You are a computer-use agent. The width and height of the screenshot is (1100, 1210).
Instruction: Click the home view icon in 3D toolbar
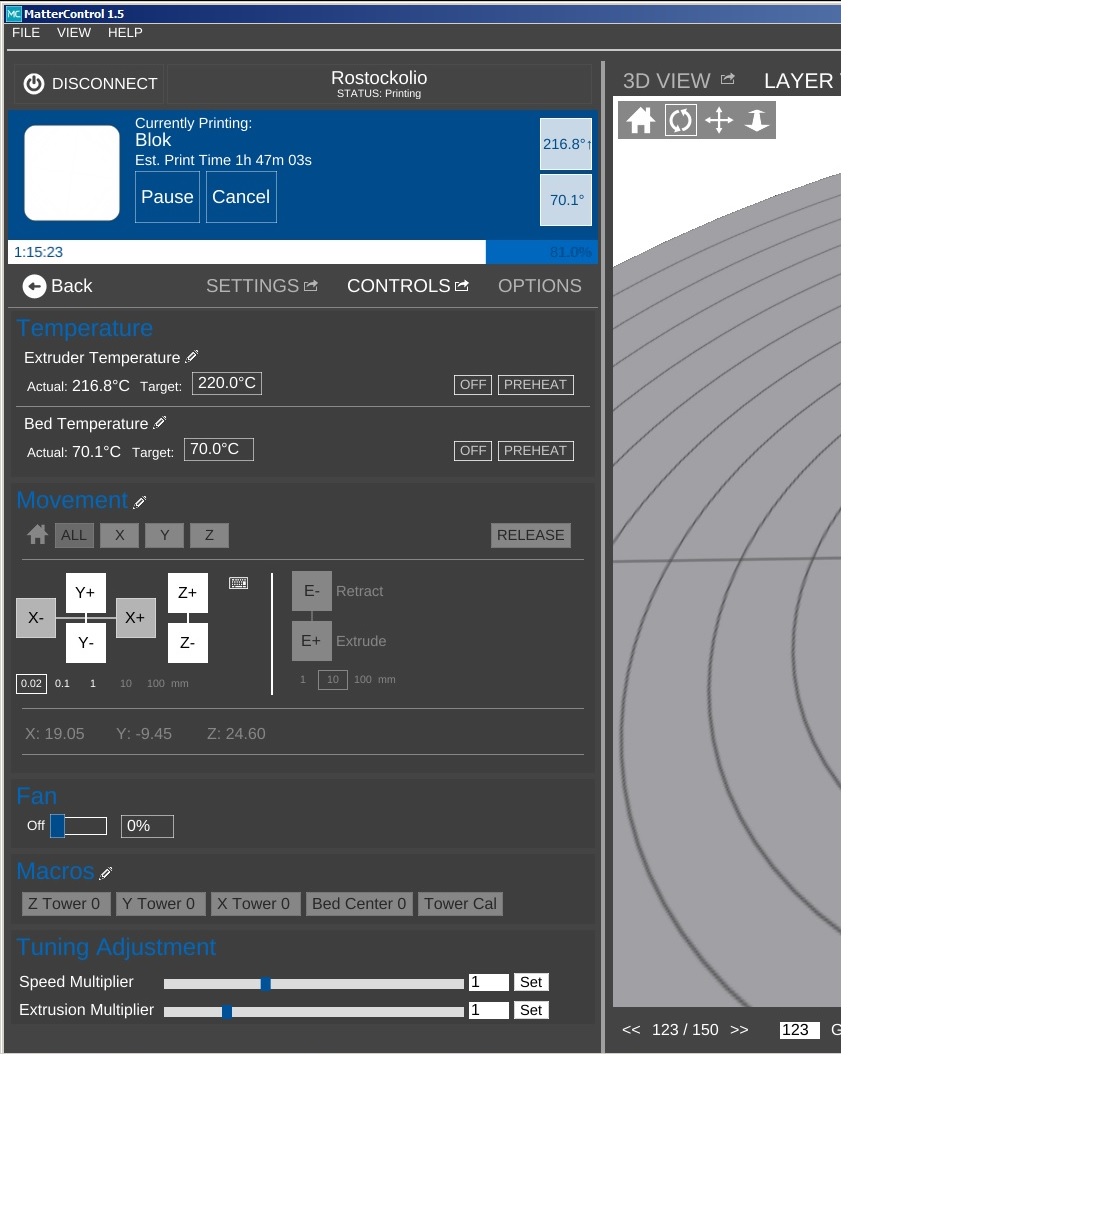click(x=641, y=121)
